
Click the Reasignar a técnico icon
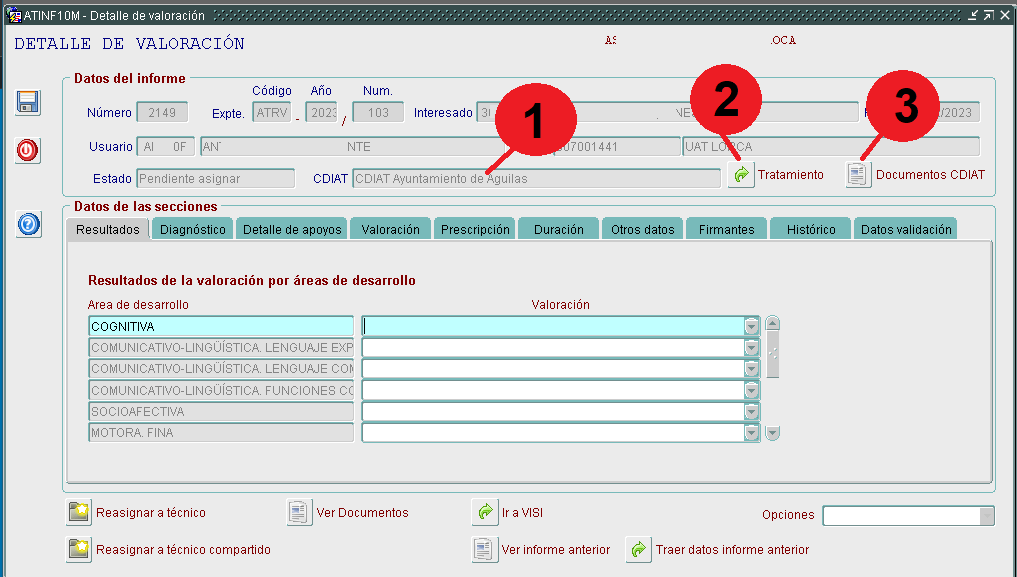(79, 513)
